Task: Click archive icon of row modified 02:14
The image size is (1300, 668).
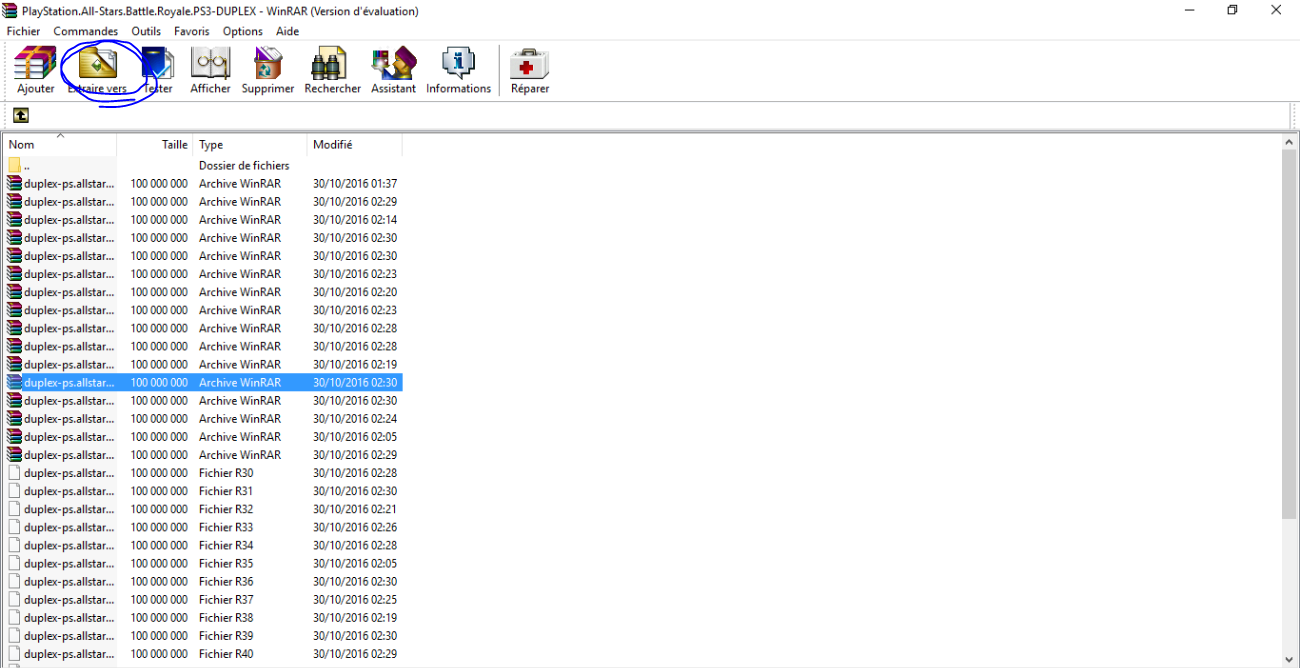Action: point(14,219)
